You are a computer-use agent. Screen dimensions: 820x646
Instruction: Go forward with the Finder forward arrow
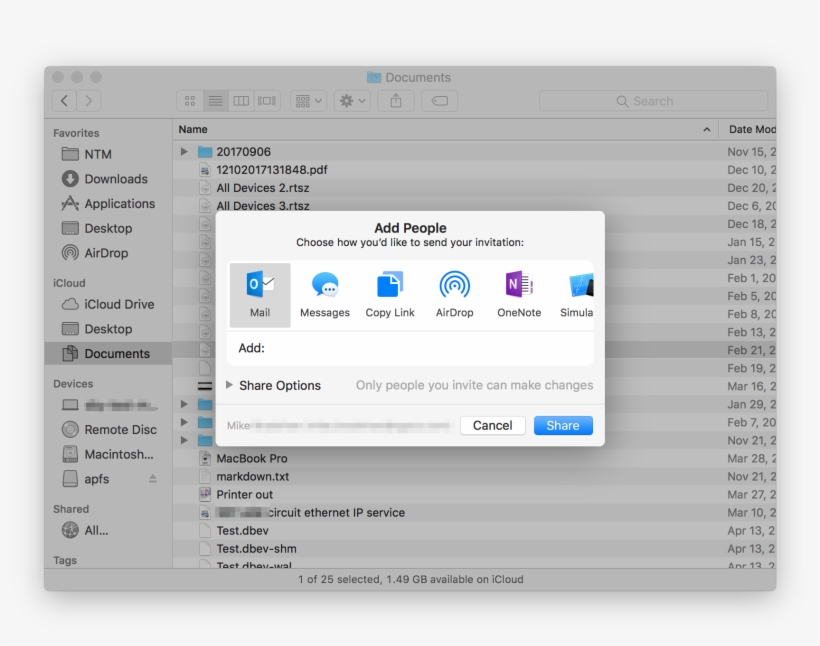[x=88, y=100]
